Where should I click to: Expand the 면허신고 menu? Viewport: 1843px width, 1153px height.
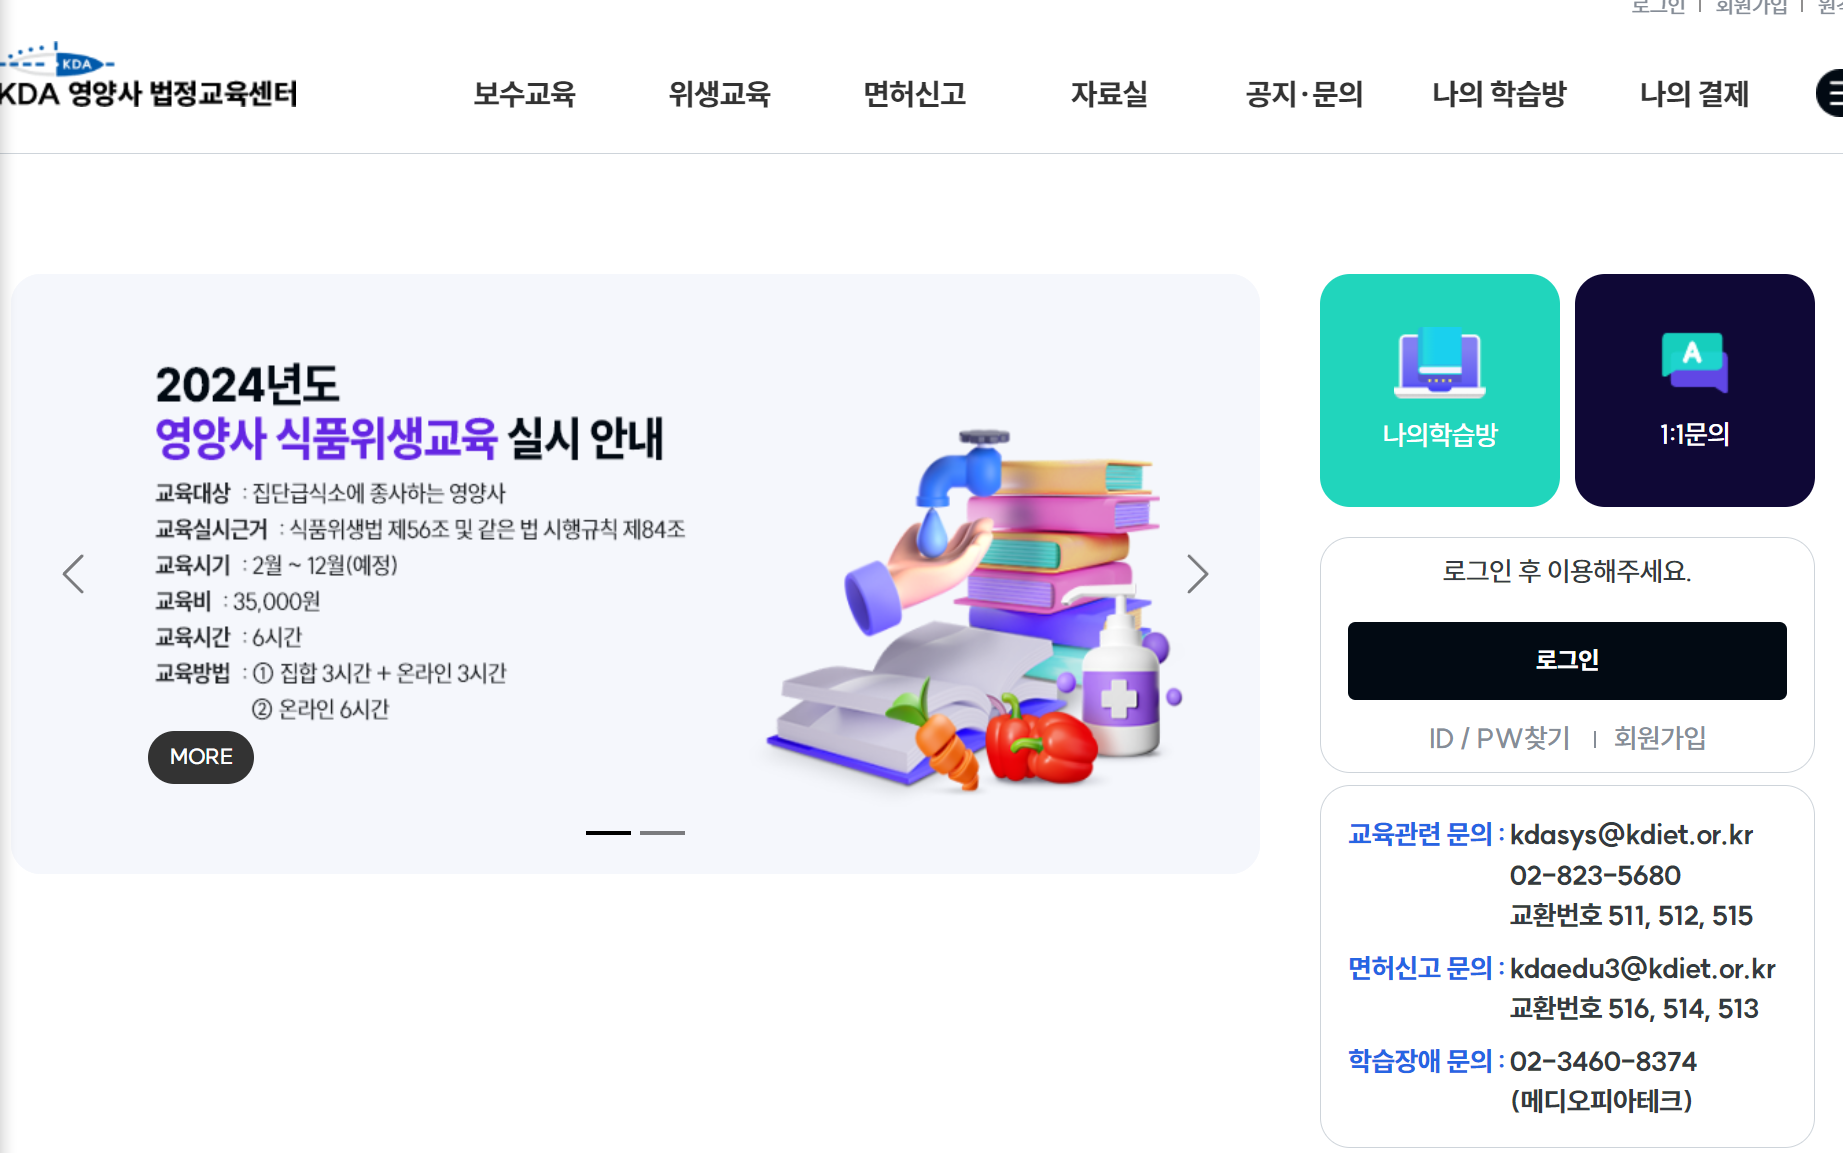(914, 94)
